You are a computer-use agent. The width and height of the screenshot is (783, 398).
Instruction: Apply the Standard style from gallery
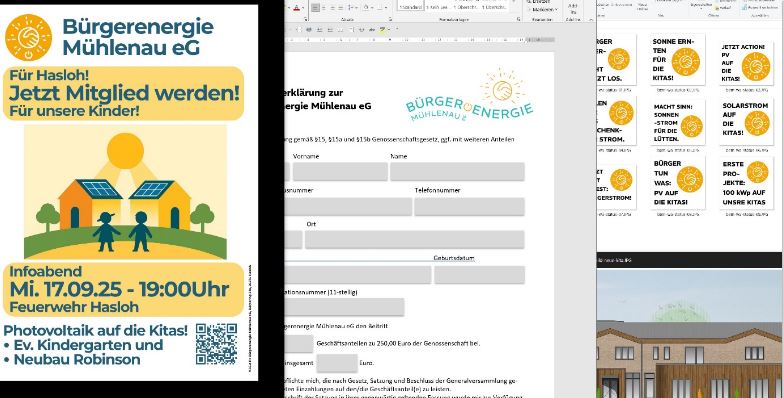point(410,6)
